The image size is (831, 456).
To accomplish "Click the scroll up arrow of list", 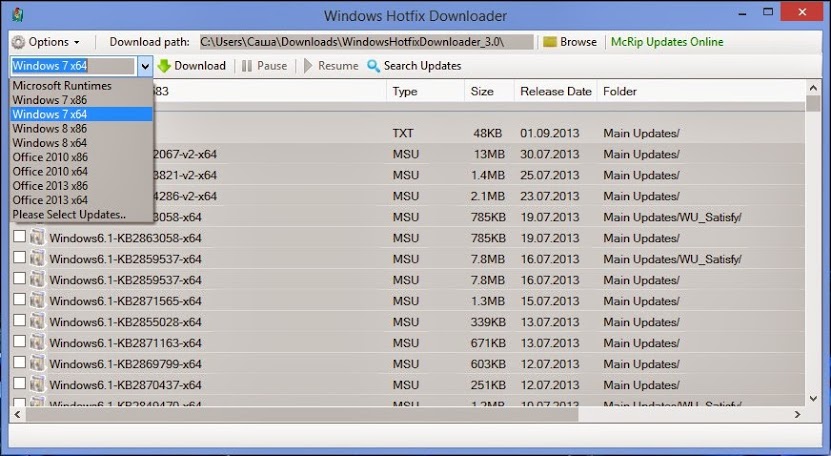I will tap(813, 87).
